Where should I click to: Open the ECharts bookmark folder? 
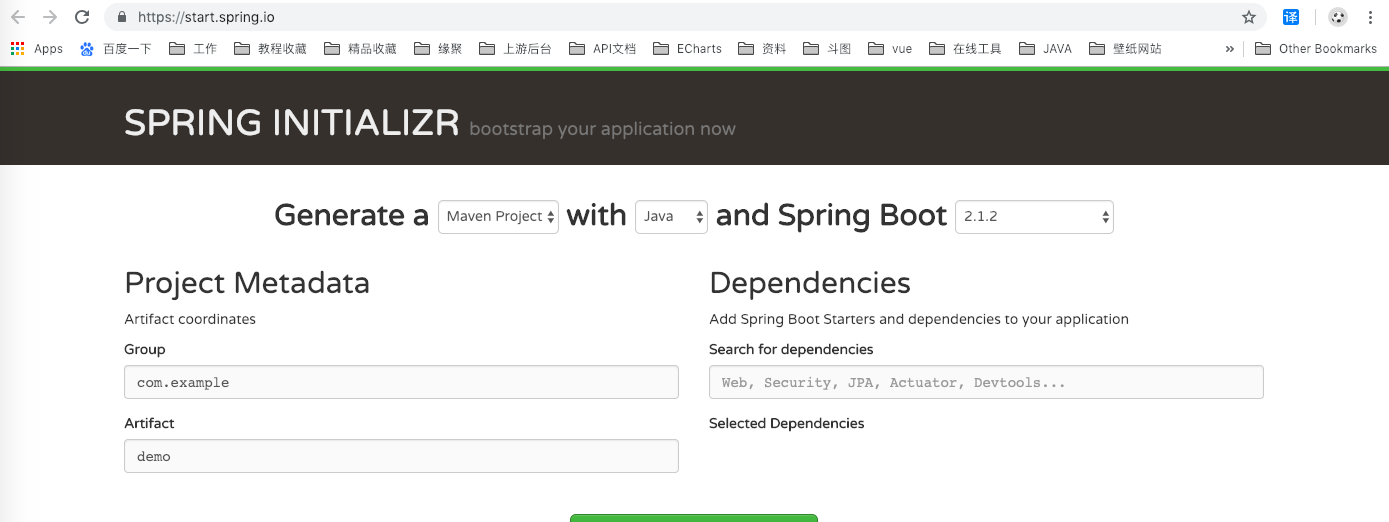point(687,48)
